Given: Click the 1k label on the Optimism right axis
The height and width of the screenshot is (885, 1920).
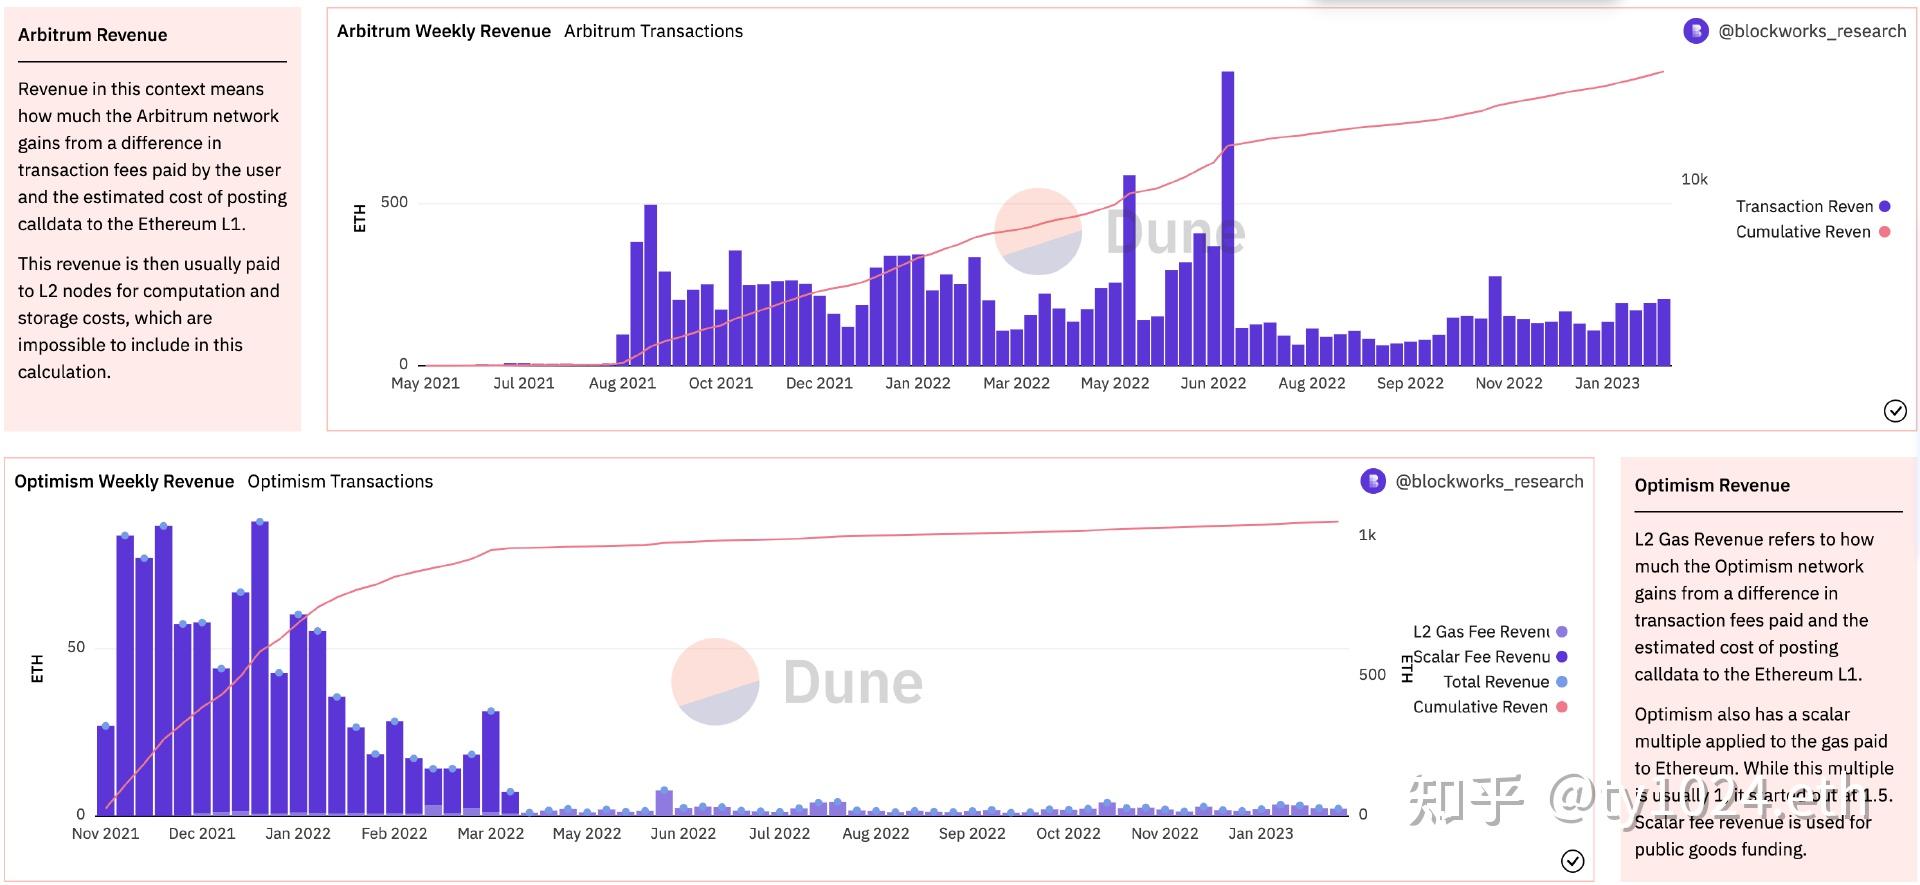Looking at the screenshot, I should click(1367, 535).
